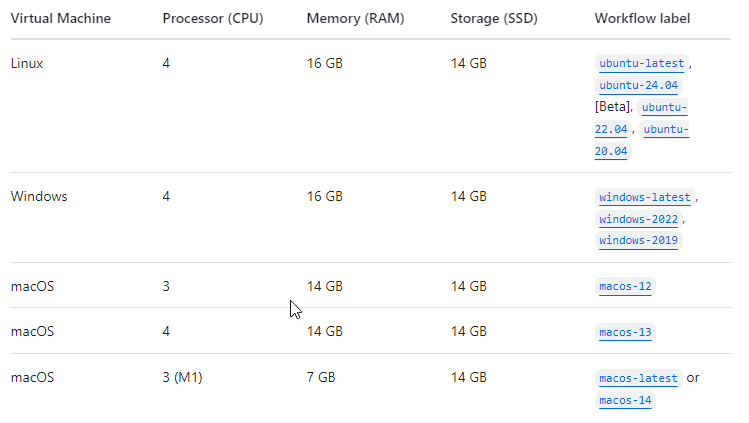This screenshot has width=749, height=423.
Task: Click the Linux row name cell
Action: pos(27,63)
